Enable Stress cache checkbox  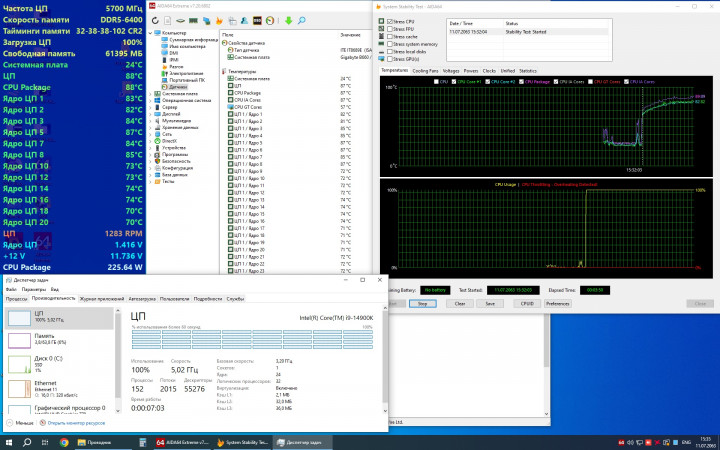pos(390,37)
